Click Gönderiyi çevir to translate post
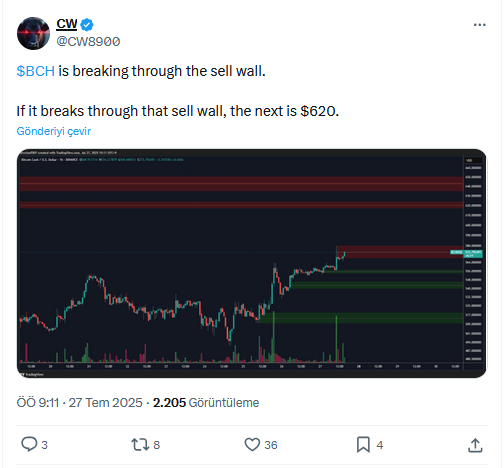Screen dimensions: 504x468 click(54, 131)
